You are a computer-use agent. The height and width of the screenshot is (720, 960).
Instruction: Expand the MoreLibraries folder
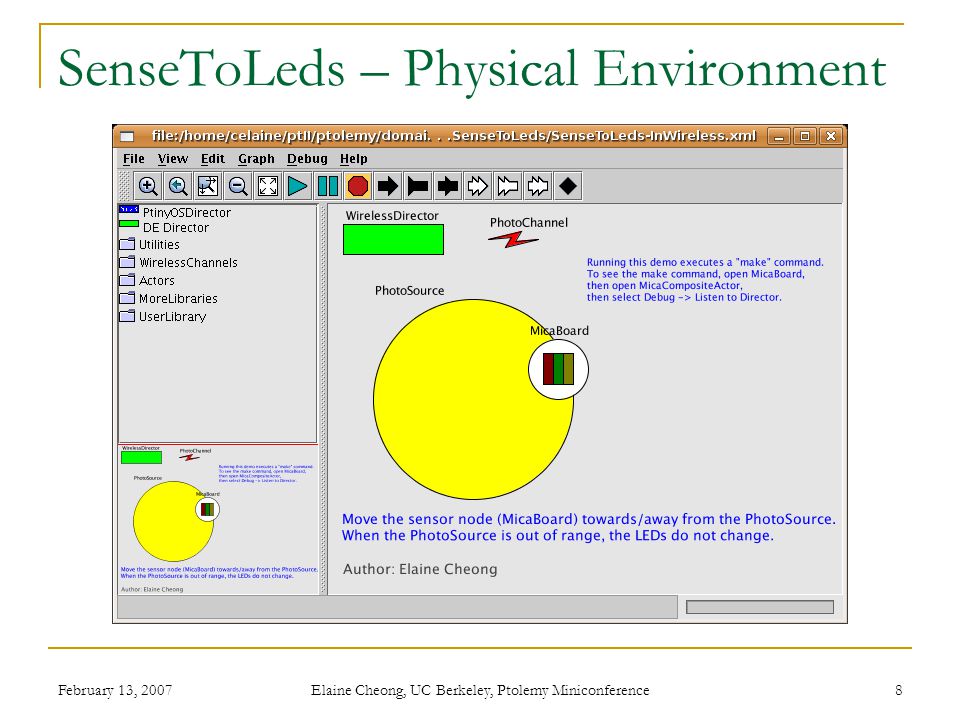click(168, 299)
